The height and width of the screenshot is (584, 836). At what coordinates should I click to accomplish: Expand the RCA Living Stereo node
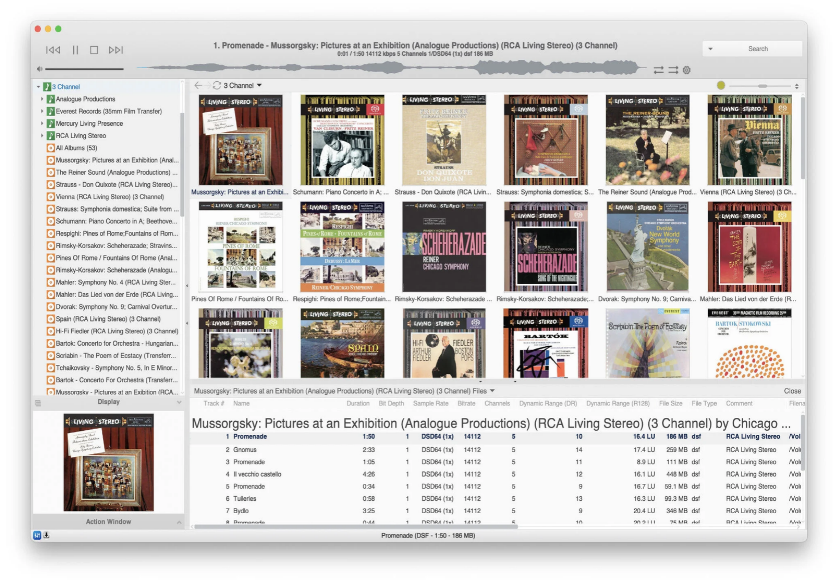point(42,135)
